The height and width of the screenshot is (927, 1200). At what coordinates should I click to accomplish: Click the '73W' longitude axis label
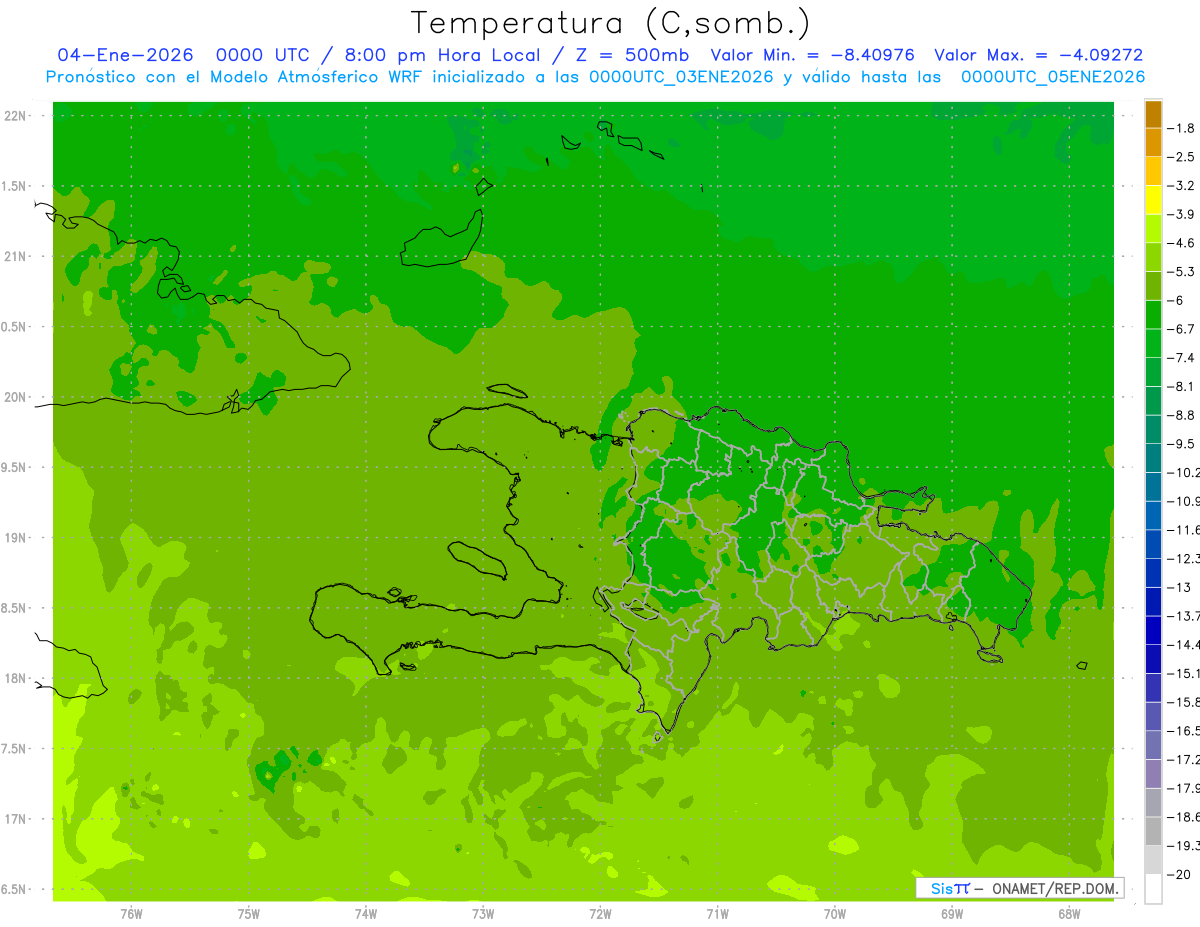coord(483,913)
